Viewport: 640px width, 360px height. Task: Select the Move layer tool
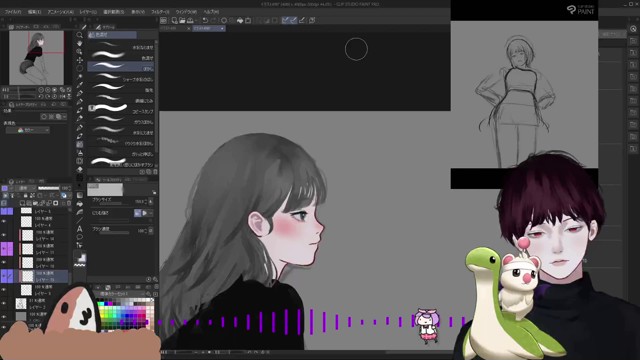click(80, 60)
